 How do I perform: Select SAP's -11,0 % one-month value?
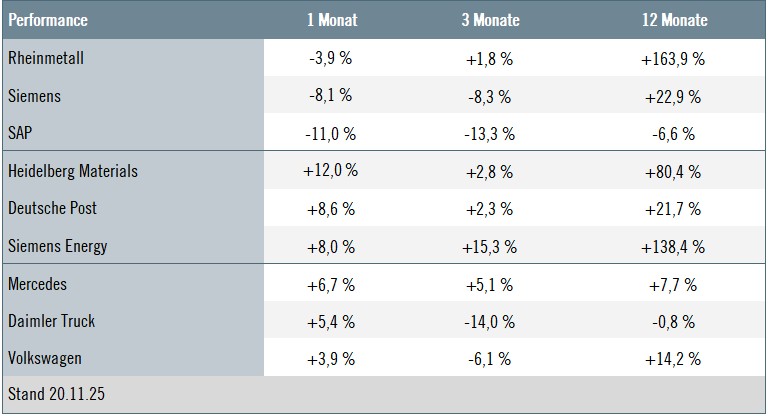coord(330,134)
